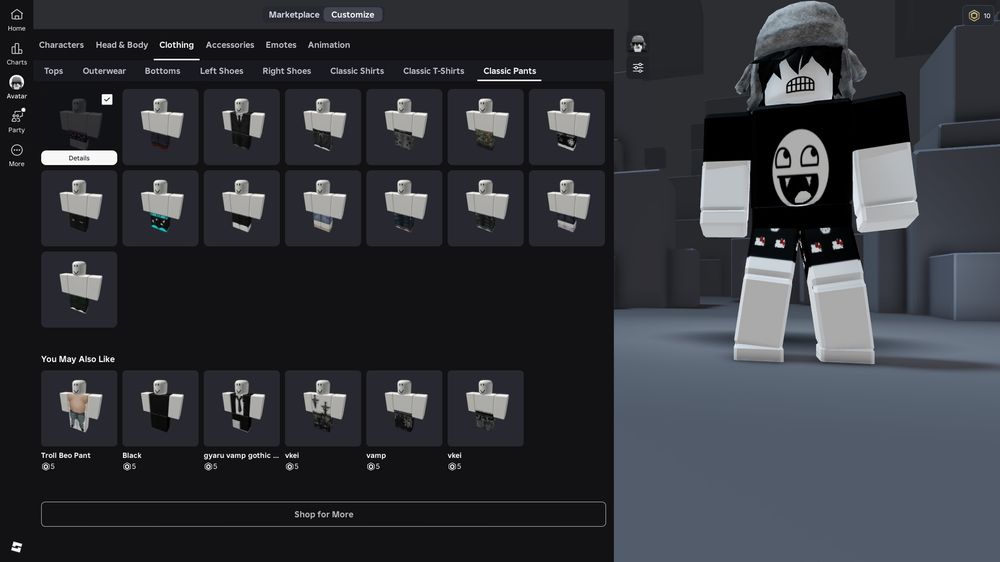Open the More sidebar menu
Screen dimensions: 1000x562
pyautogui.click(x=17, y=155)
